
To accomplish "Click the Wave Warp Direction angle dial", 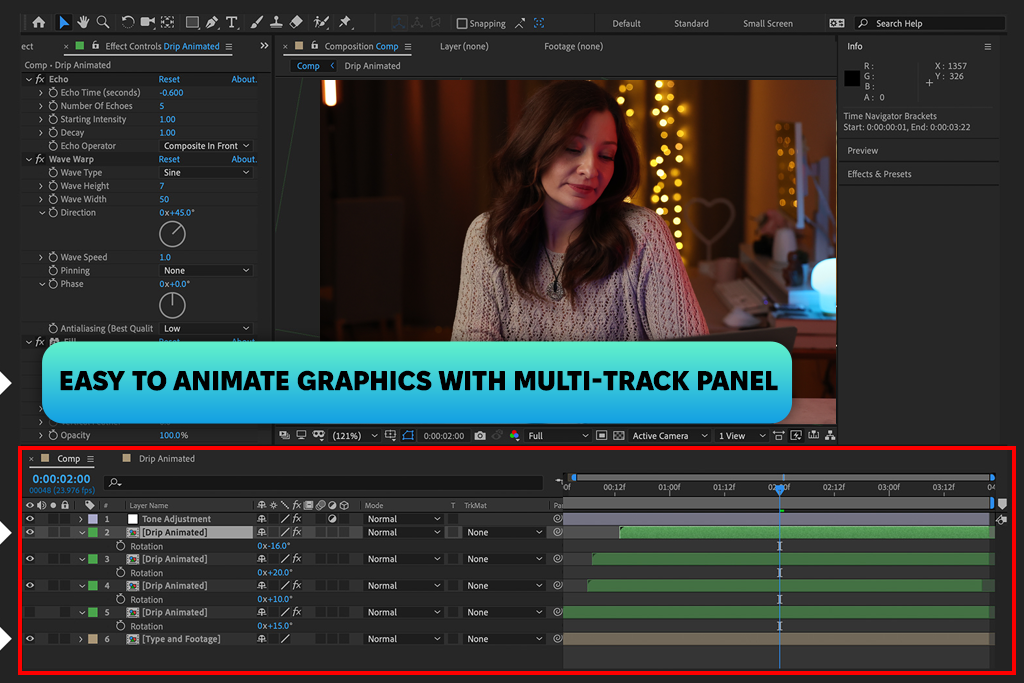I will (x=172, y=234).
